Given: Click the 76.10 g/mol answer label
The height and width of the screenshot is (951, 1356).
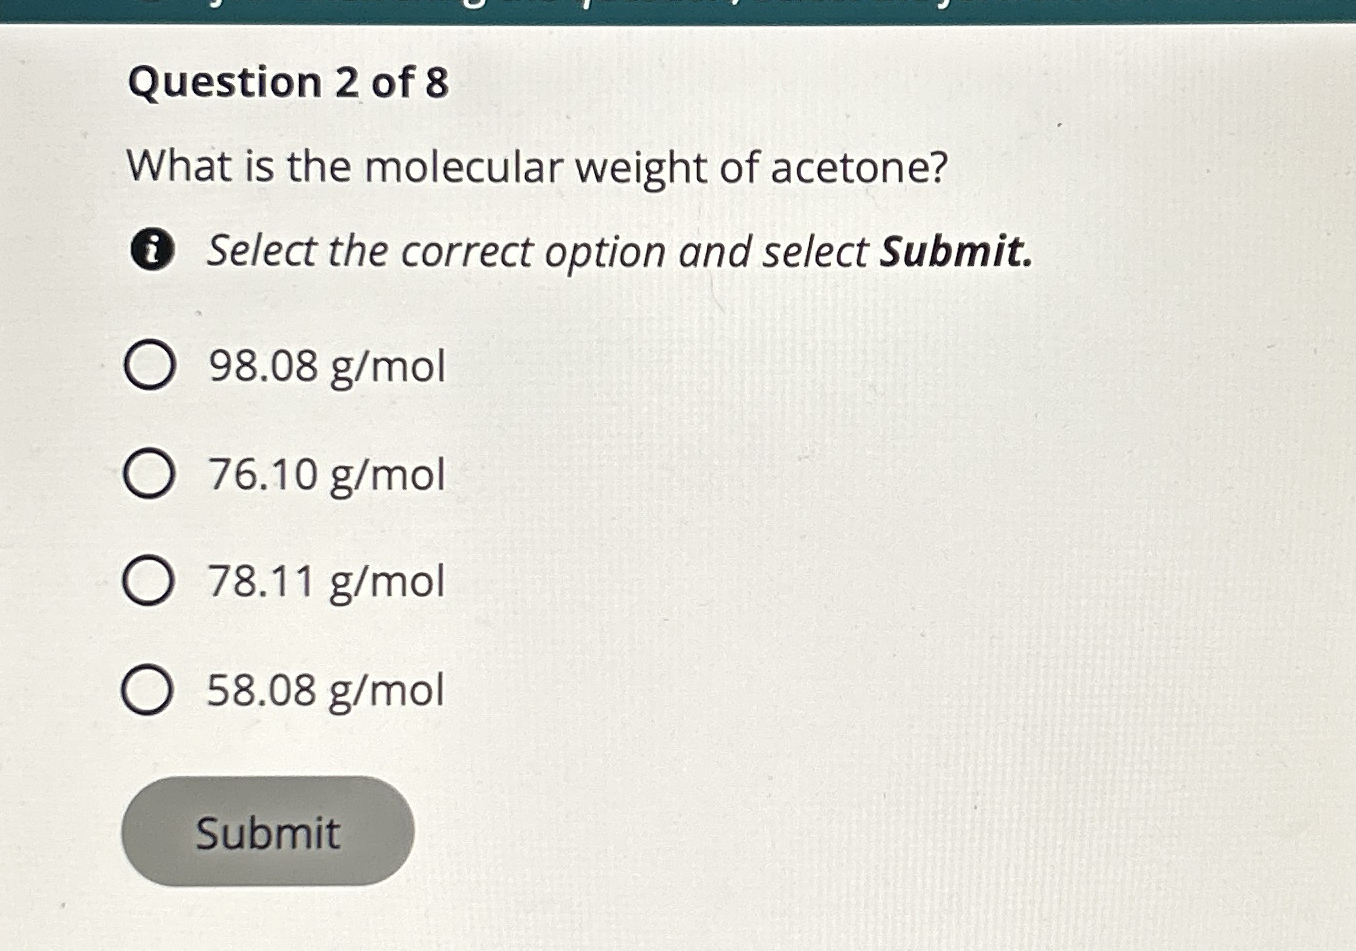Looking at the screenshot, I should [323, 474].
